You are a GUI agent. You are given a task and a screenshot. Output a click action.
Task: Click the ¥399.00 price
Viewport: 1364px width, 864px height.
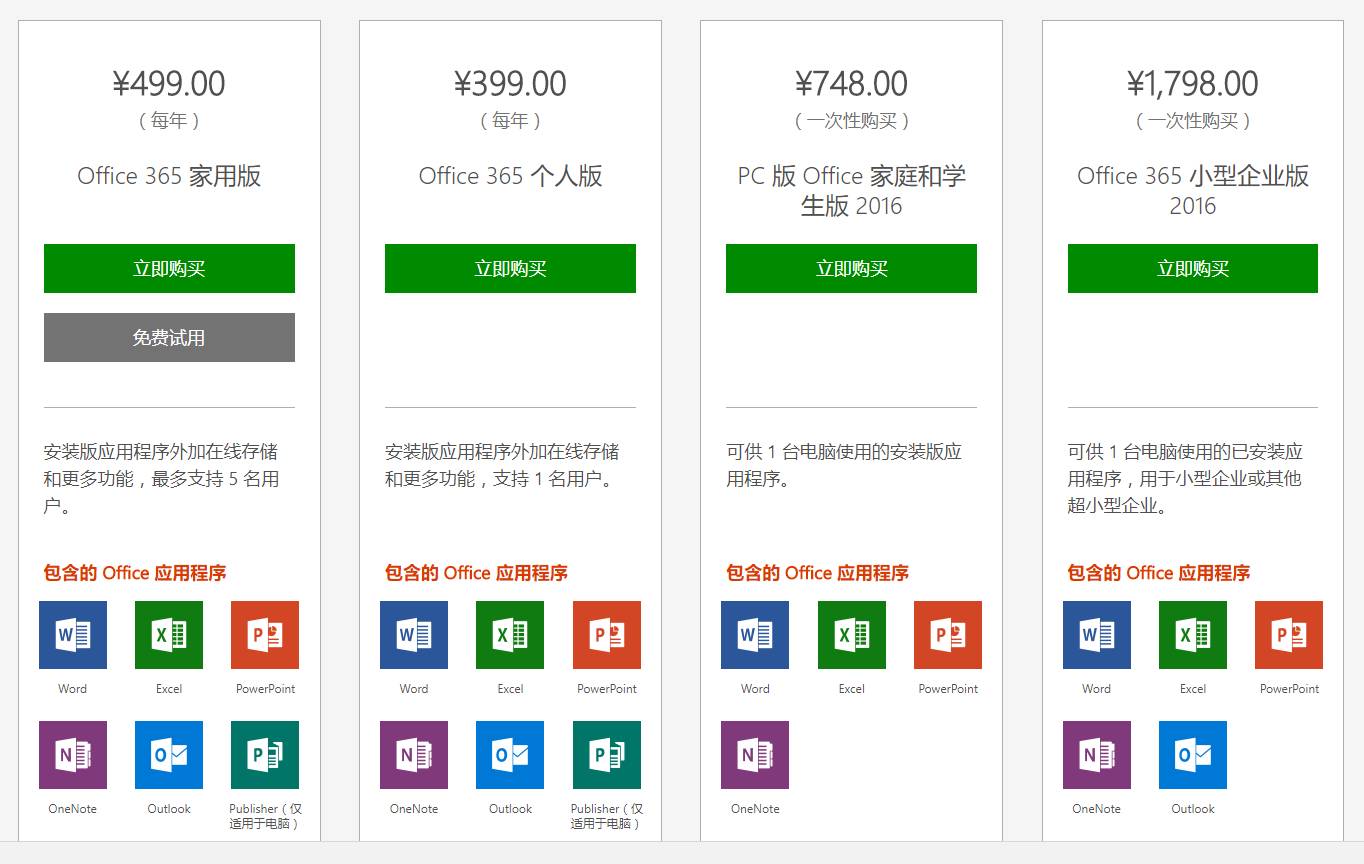tap(510, 83)
